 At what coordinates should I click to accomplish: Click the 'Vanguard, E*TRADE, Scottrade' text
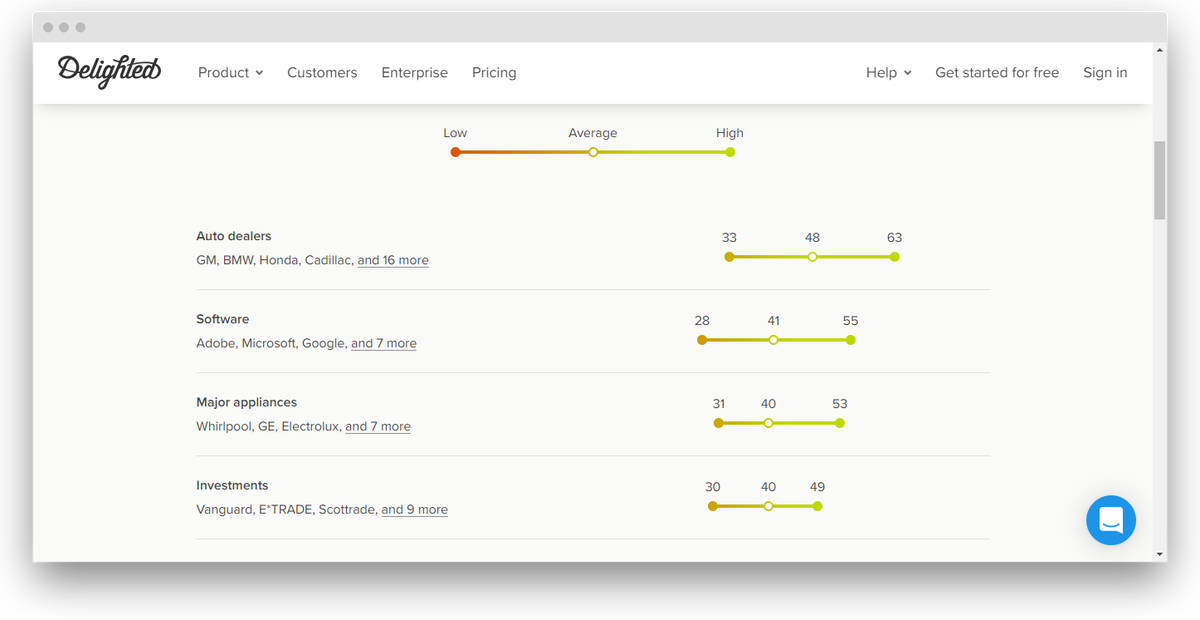286,509
